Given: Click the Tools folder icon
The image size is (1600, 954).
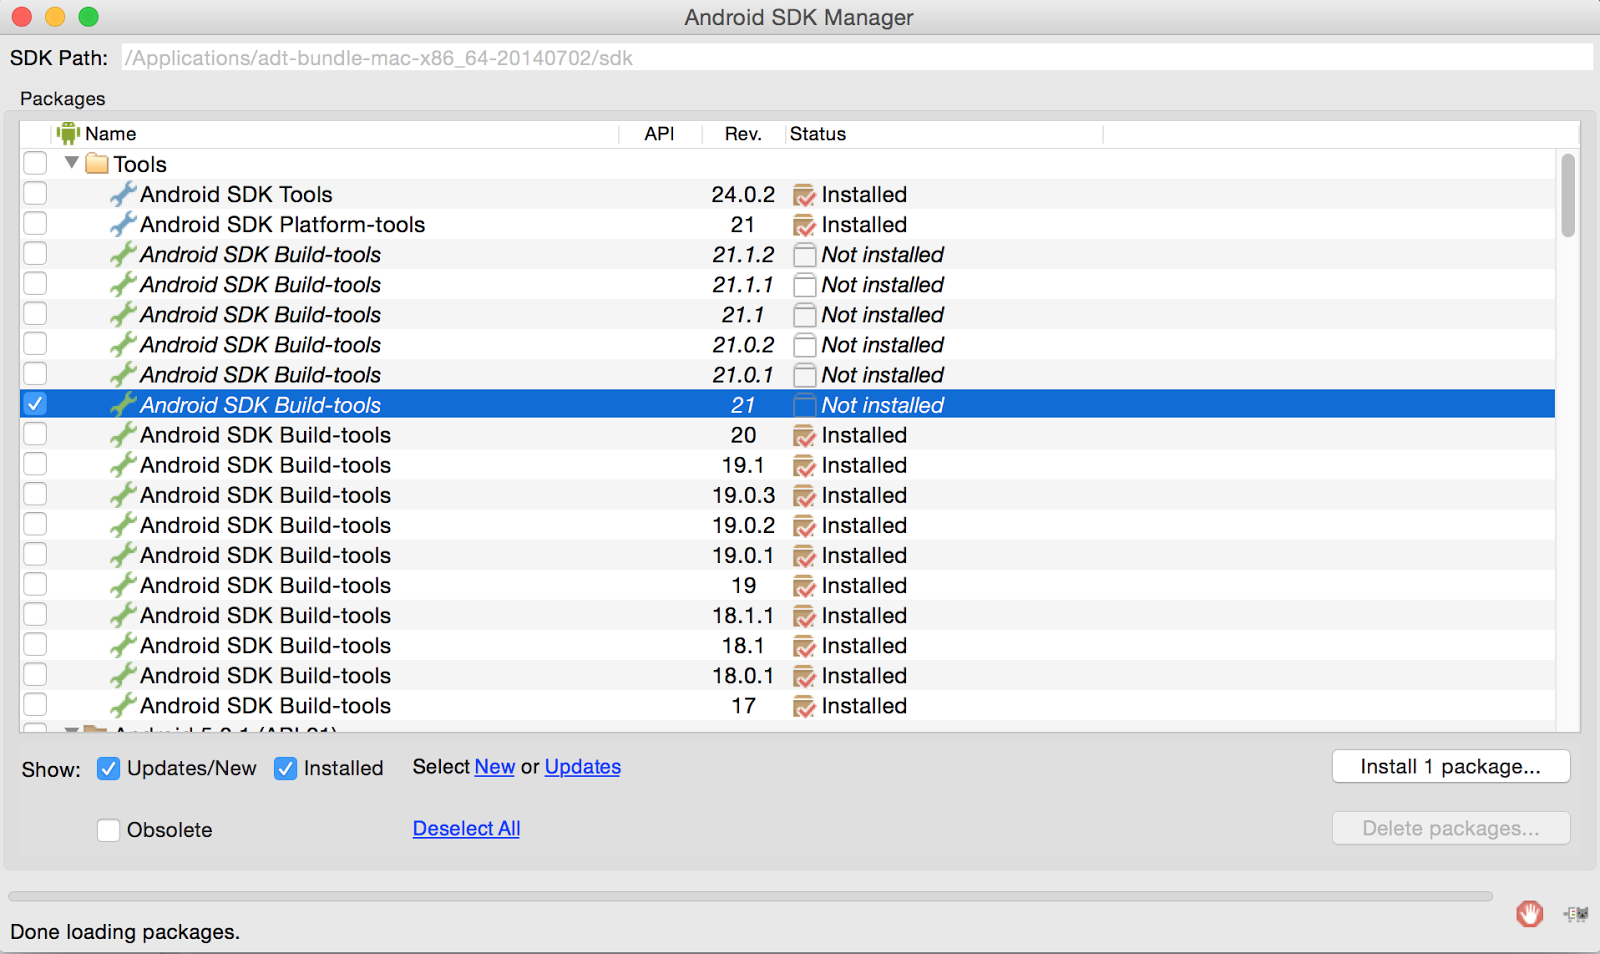Looking at the screenshot, I should [97, 163].
